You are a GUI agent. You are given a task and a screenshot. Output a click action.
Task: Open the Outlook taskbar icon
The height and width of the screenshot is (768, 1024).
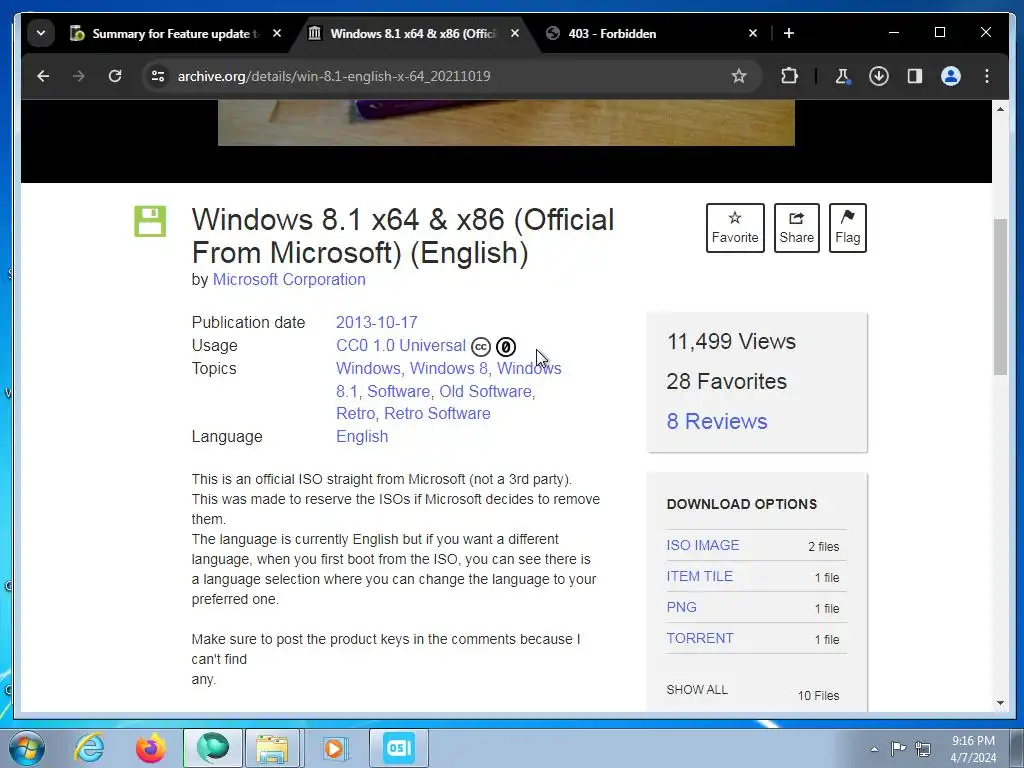(399, 748)
